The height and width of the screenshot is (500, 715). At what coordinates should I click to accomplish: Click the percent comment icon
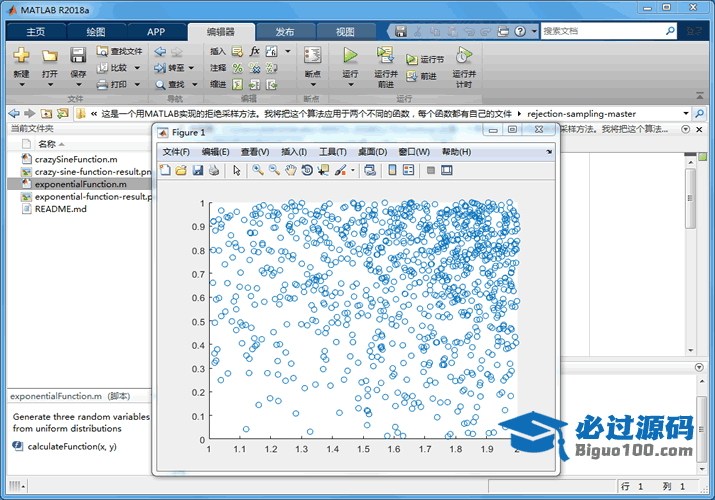[237, 68]
